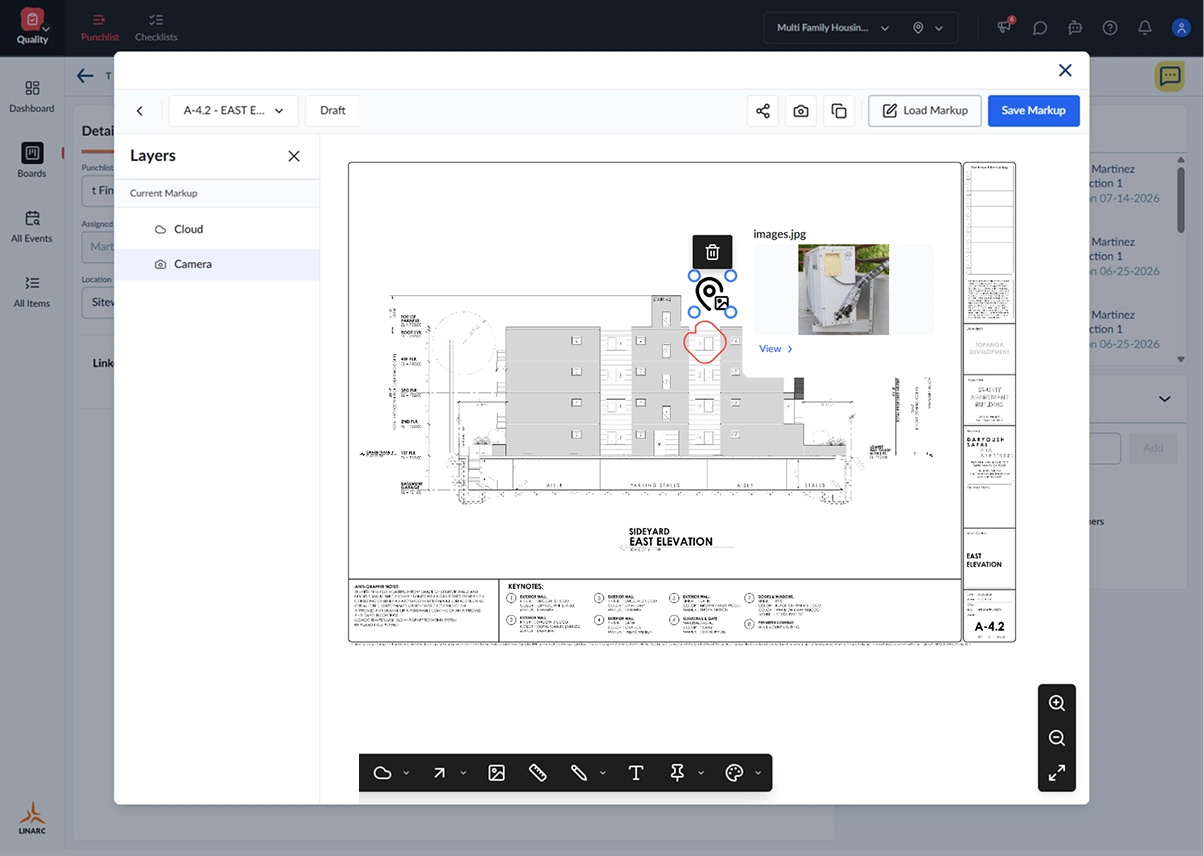Open notifications bell
Viewport: 1204px width, 856px height.
(x=1145, y=28)
